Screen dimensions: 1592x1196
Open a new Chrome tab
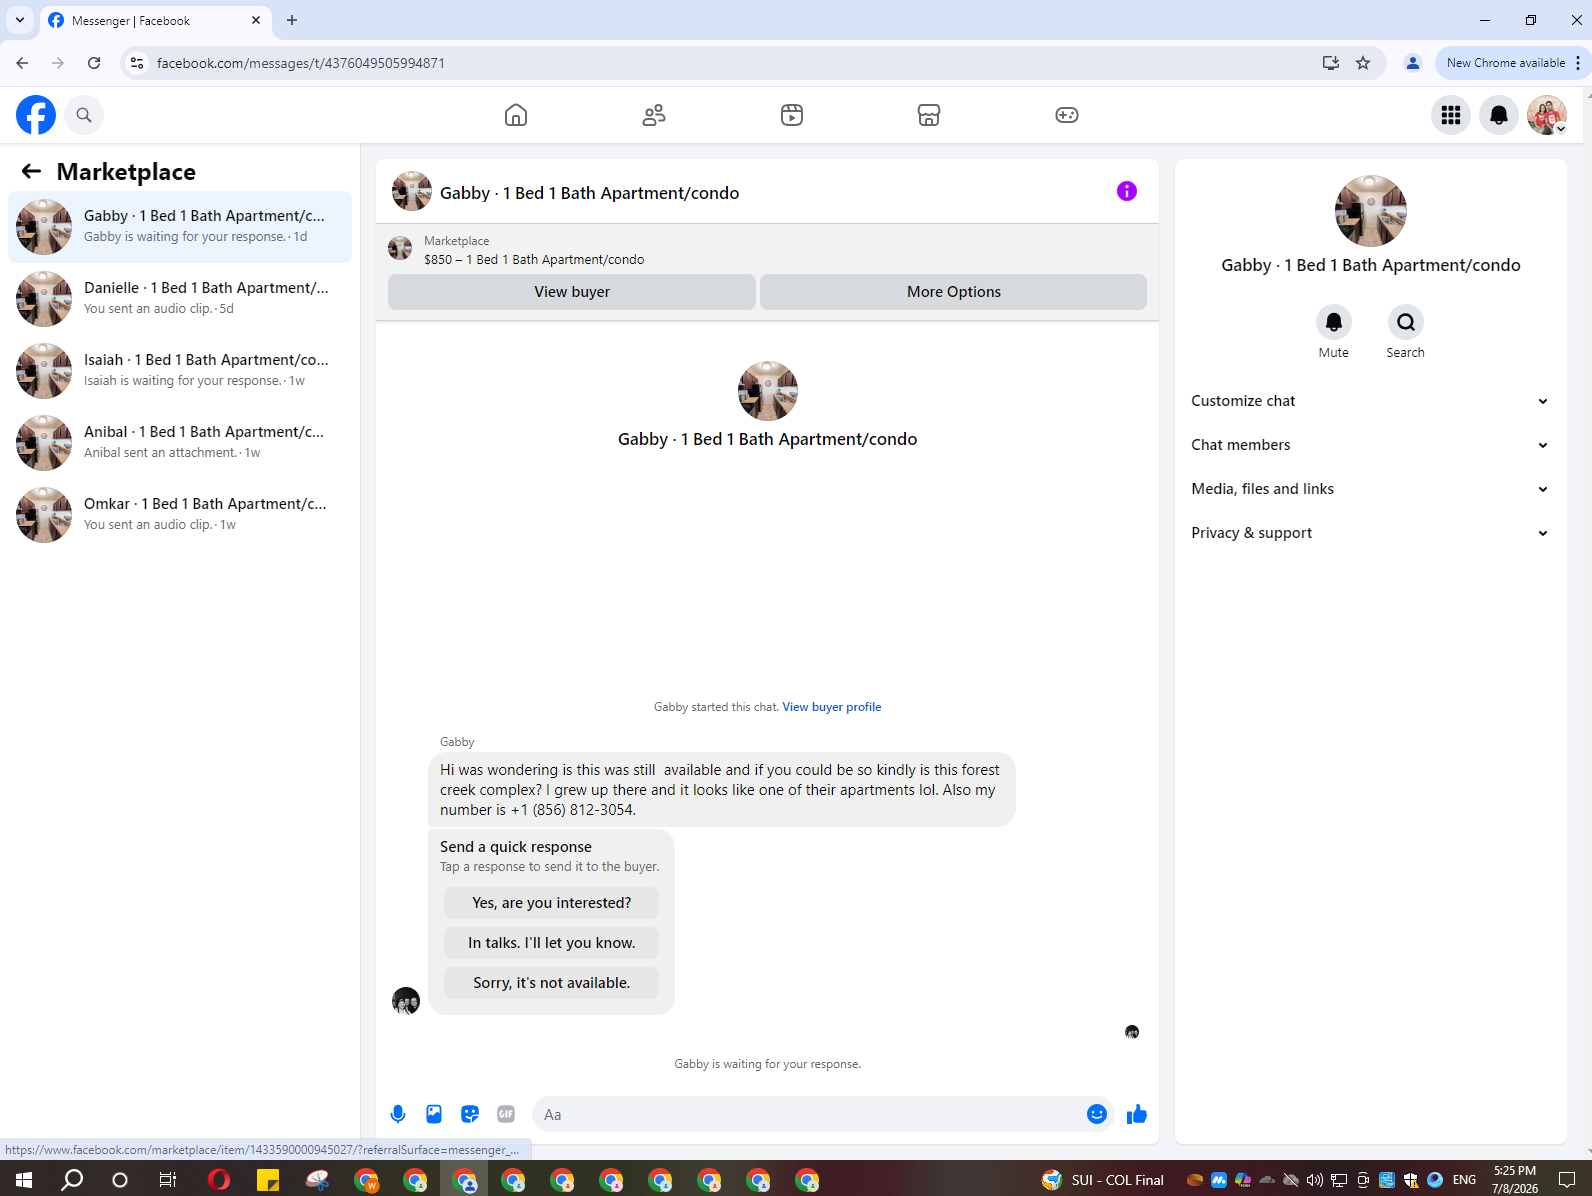pyautogui.click(x=292, y=20)
